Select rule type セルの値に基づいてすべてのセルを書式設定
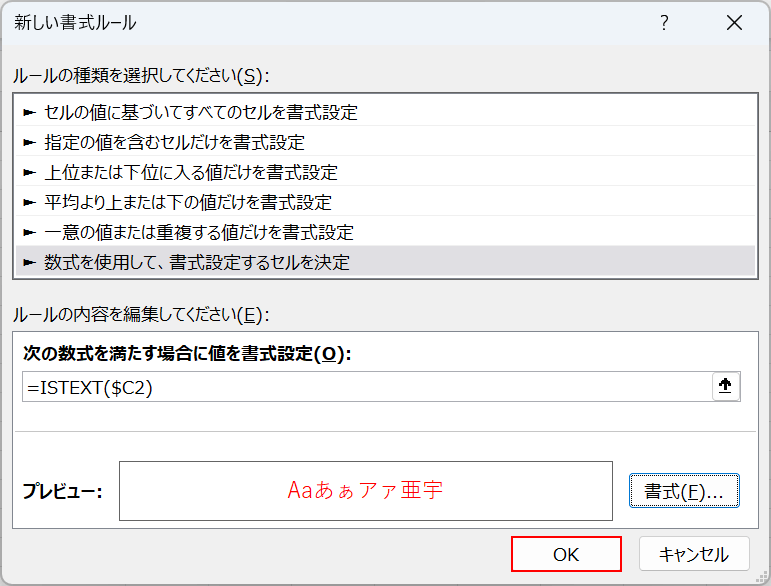 tap(201, 113)
